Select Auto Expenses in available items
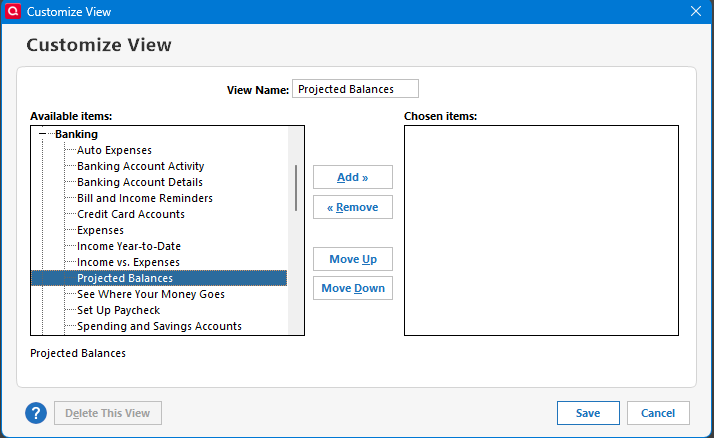Image resolution: width=714 pixels, height=438 pixels. 114,150
